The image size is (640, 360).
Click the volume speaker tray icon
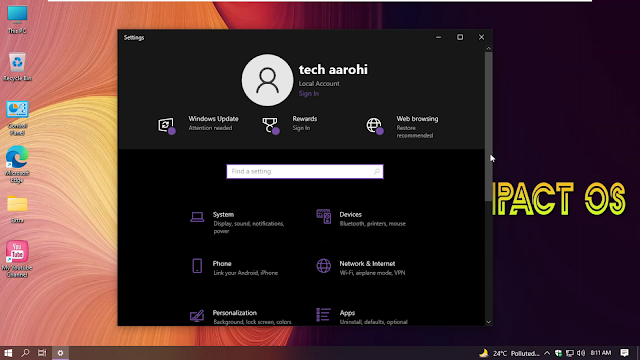click(x=581, y=353)
